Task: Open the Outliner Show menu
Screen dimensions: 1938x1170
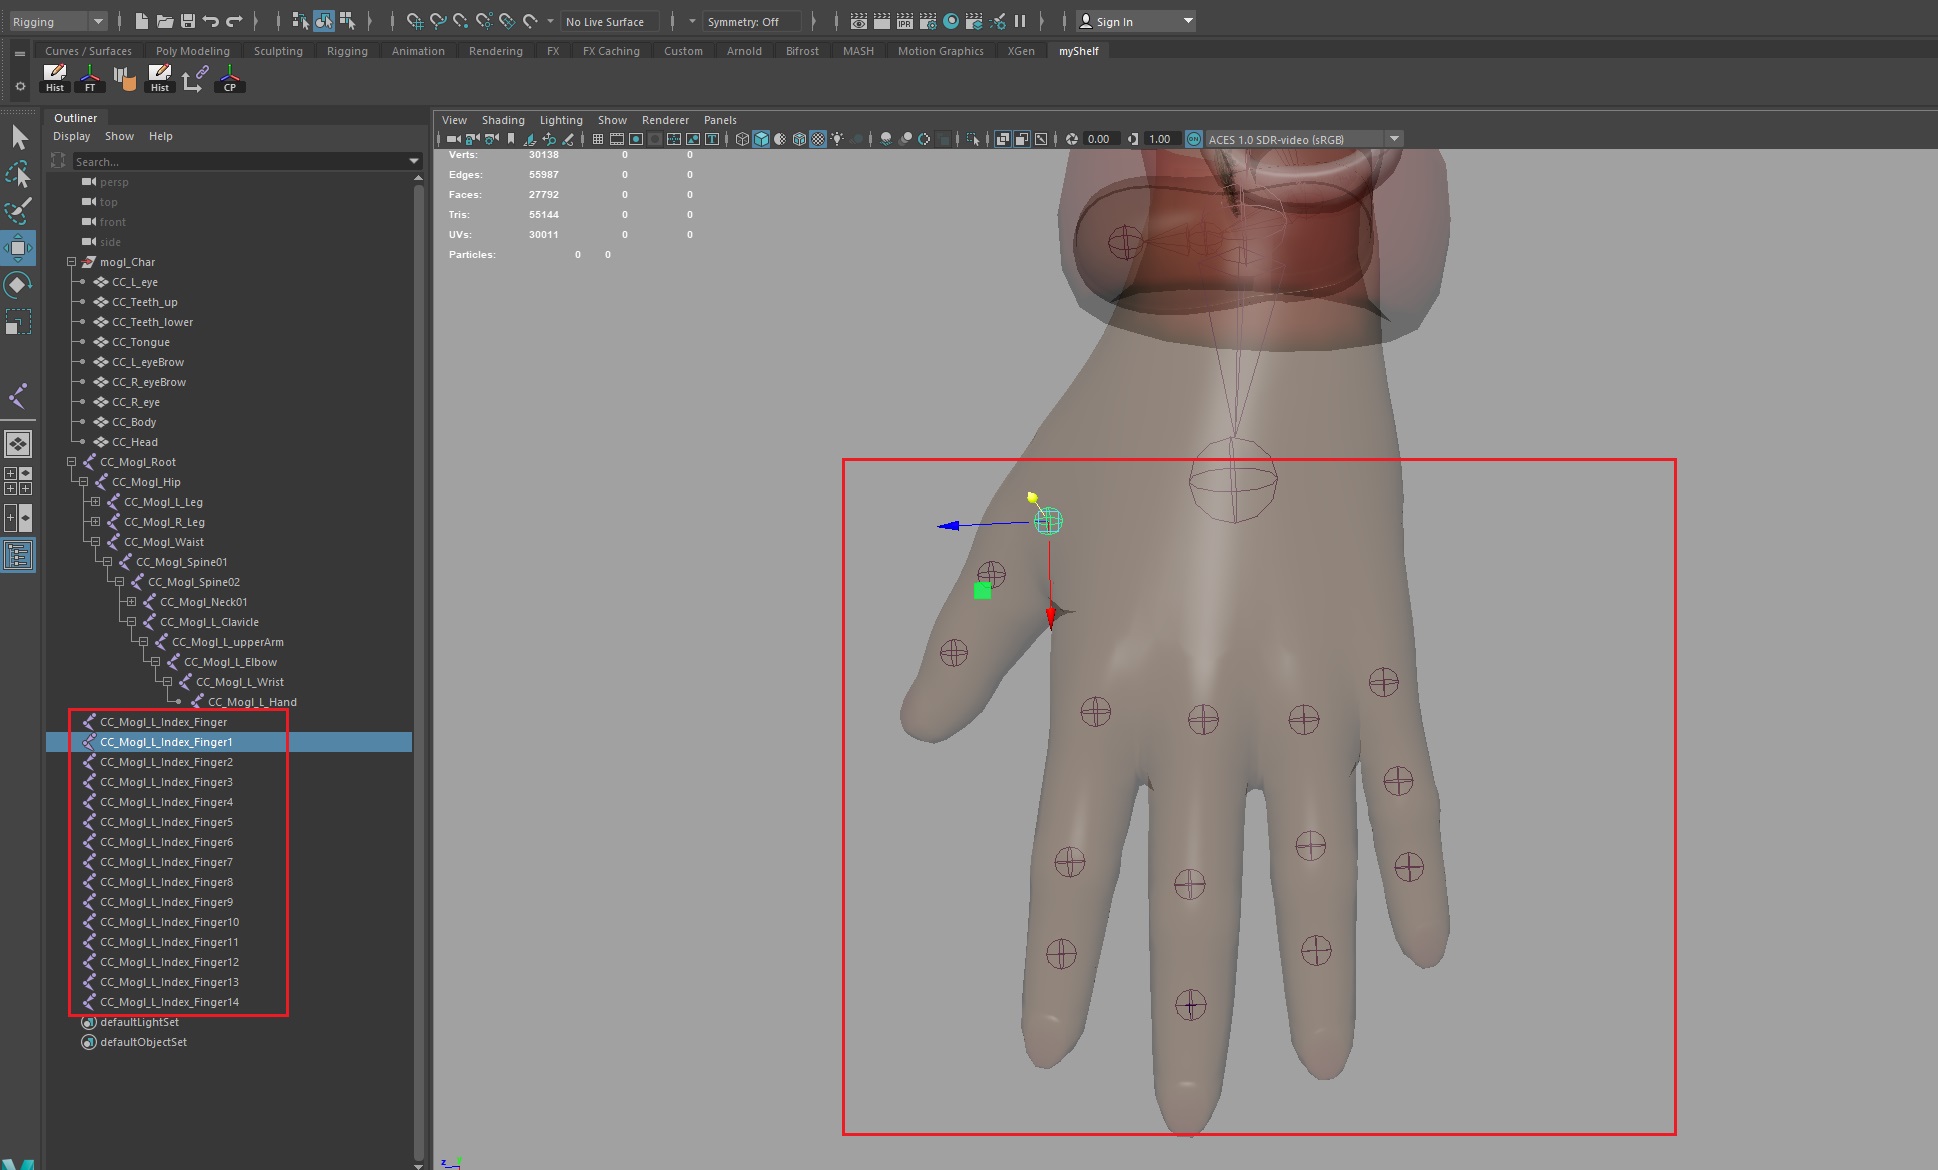Action: coord(119,136)
